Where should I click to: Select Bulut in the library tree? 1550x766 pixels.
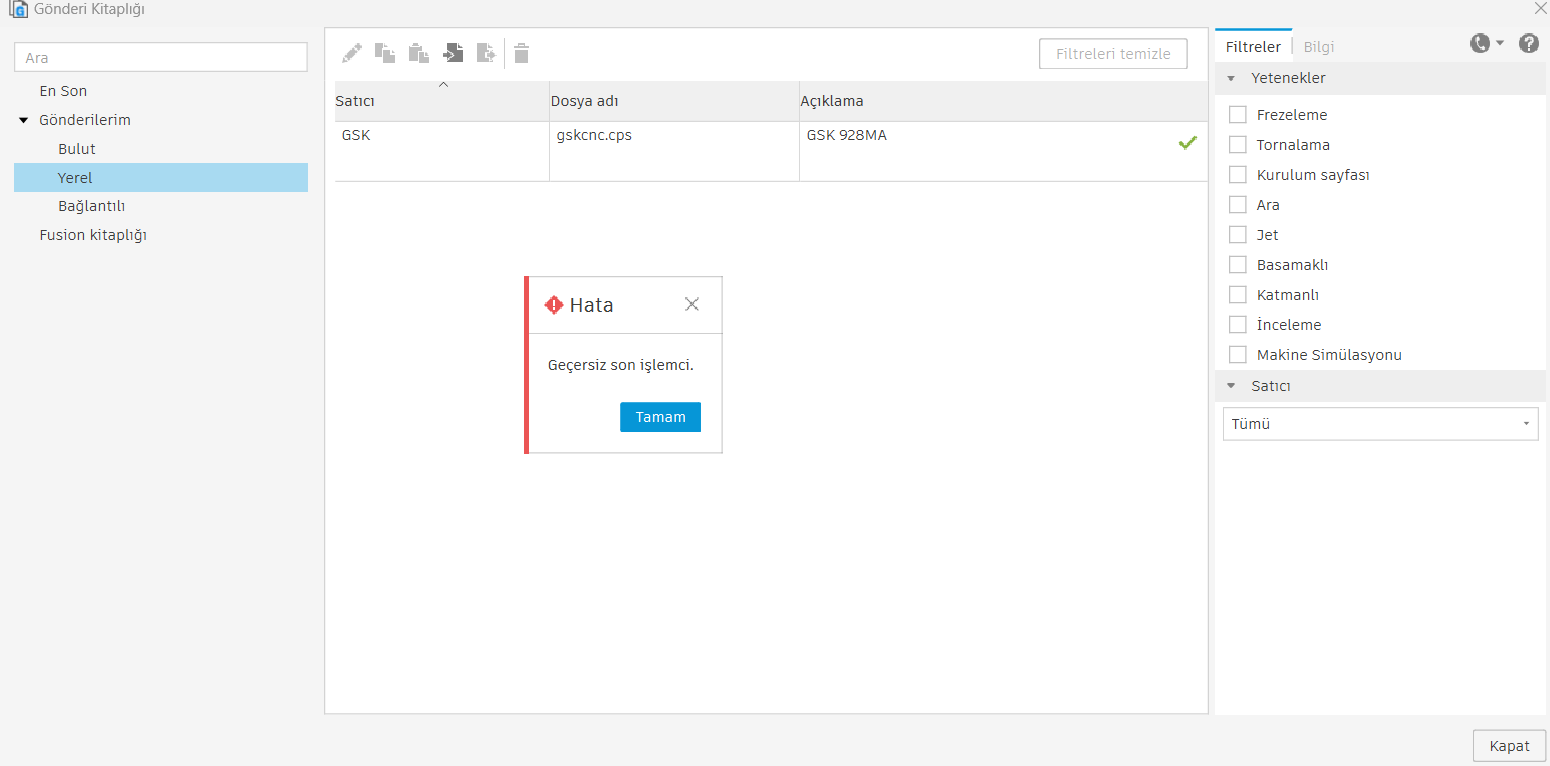pos(77,149)
